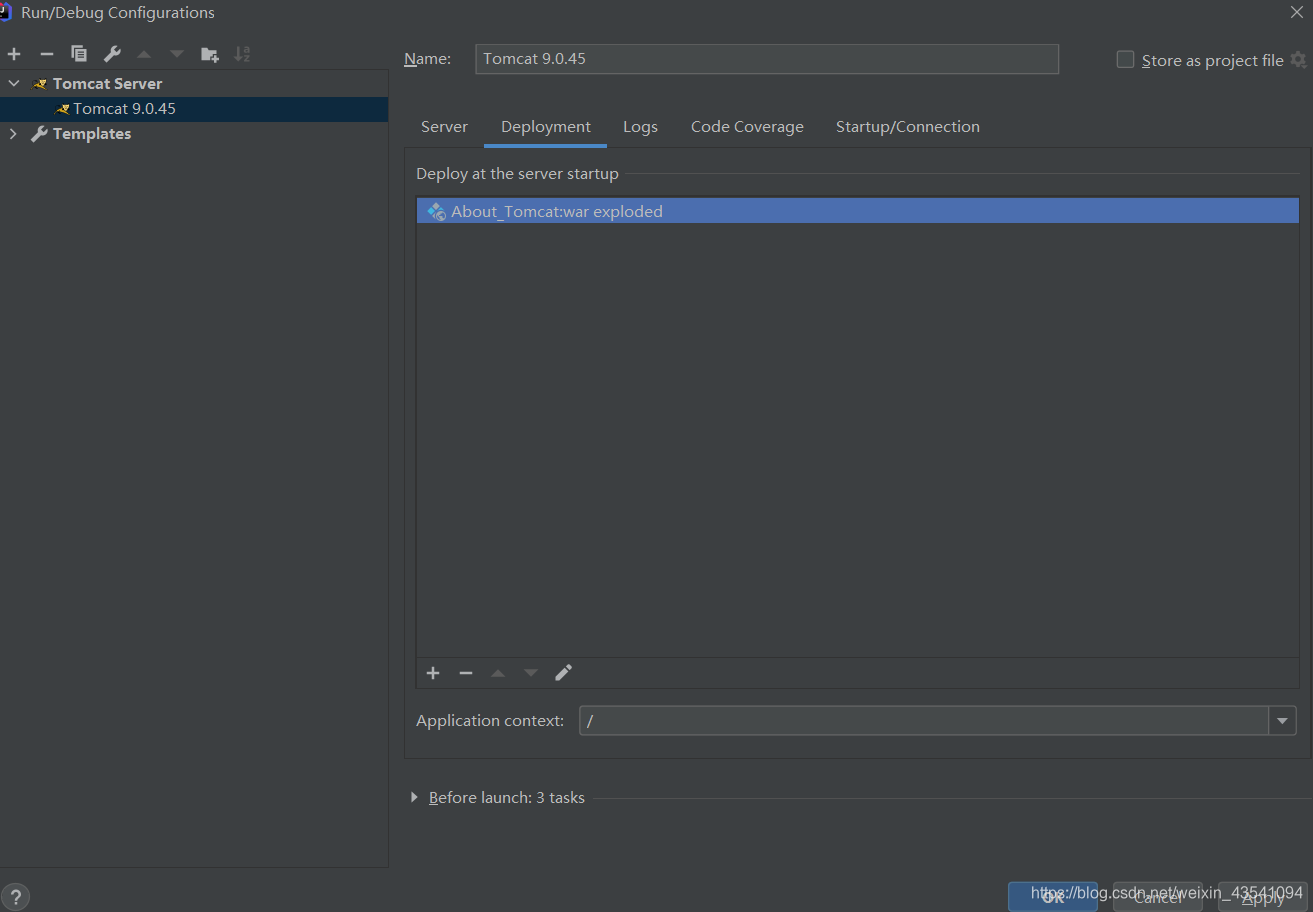
Task: Switch to the Startup/Connection tab
Action: click(x=908, y=127)
